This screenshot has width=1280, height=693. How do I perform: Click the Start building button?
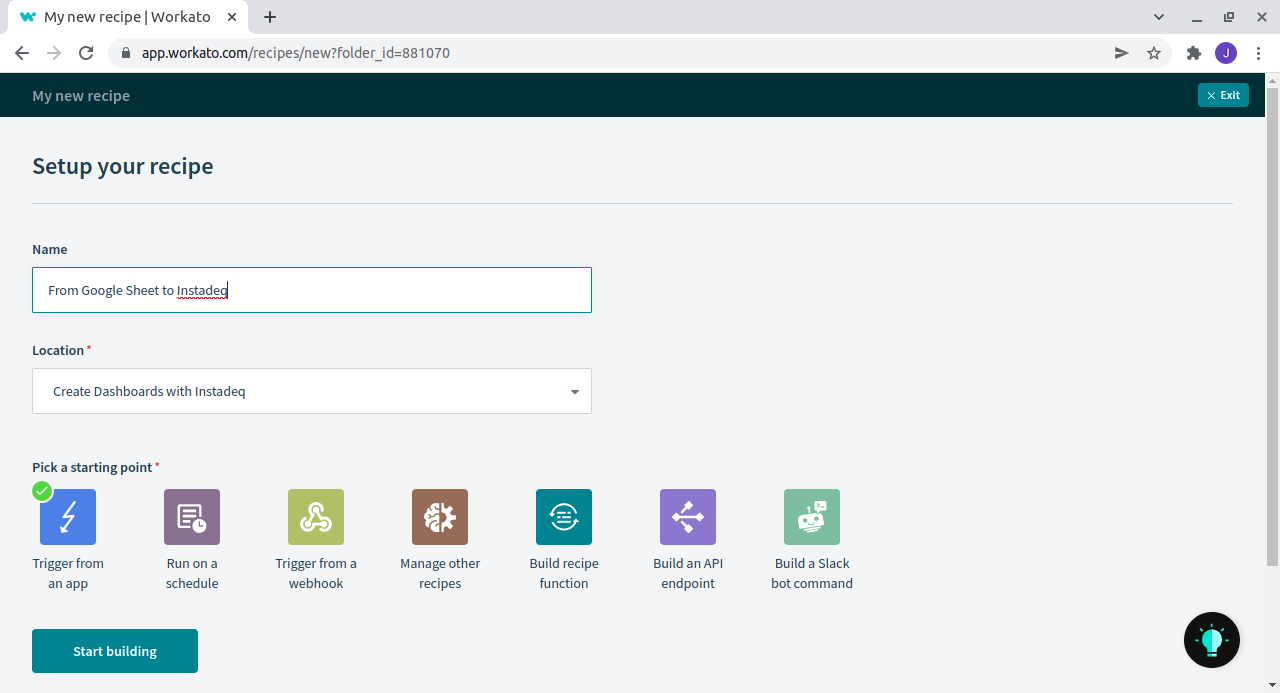115,651
